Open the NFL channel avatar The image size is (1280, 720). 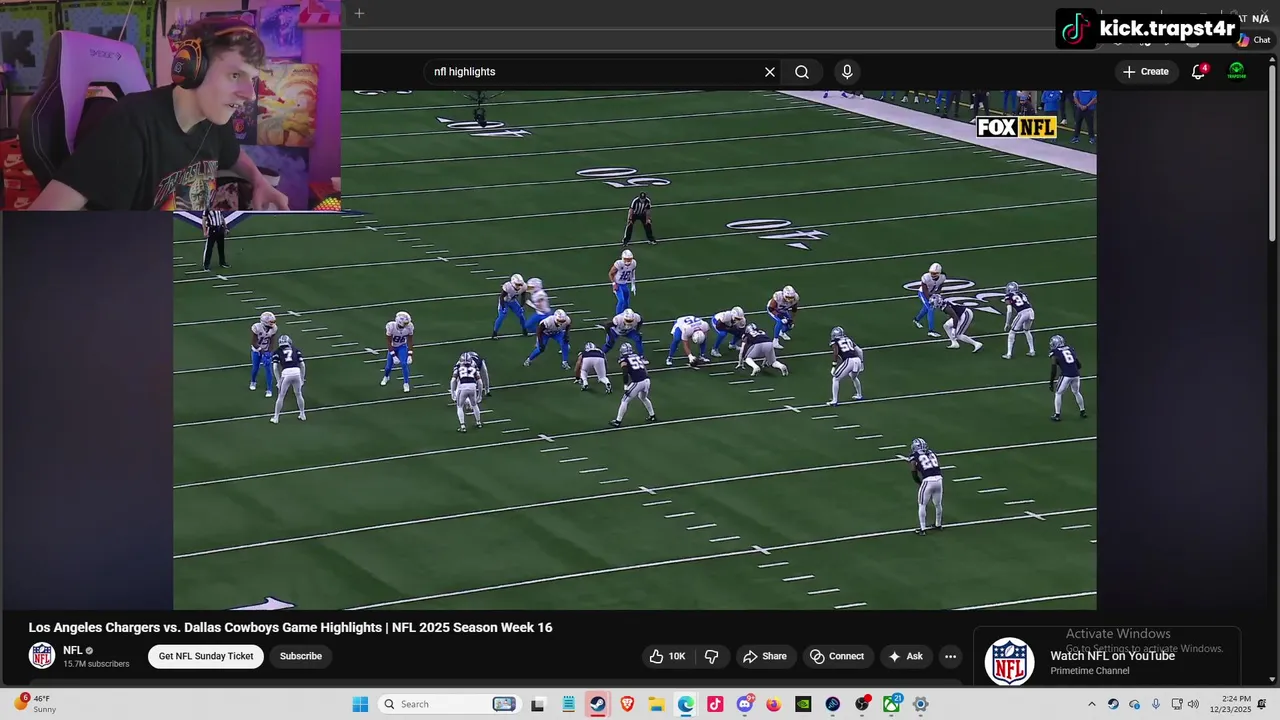[42, 656]
